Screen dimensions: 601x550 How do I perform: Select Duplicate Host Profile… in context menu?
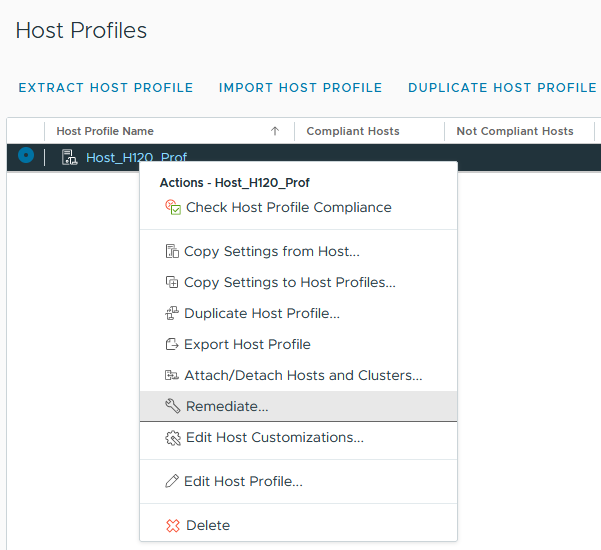[x=299, y=314]
